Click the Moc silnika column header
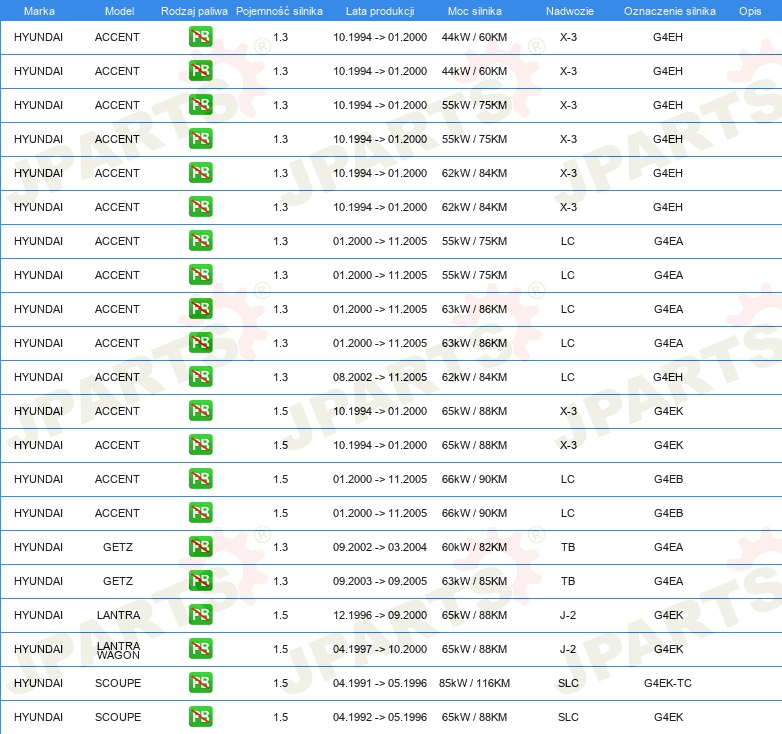Viewport: 782px width, 734px height. click(x=474, y=11)
